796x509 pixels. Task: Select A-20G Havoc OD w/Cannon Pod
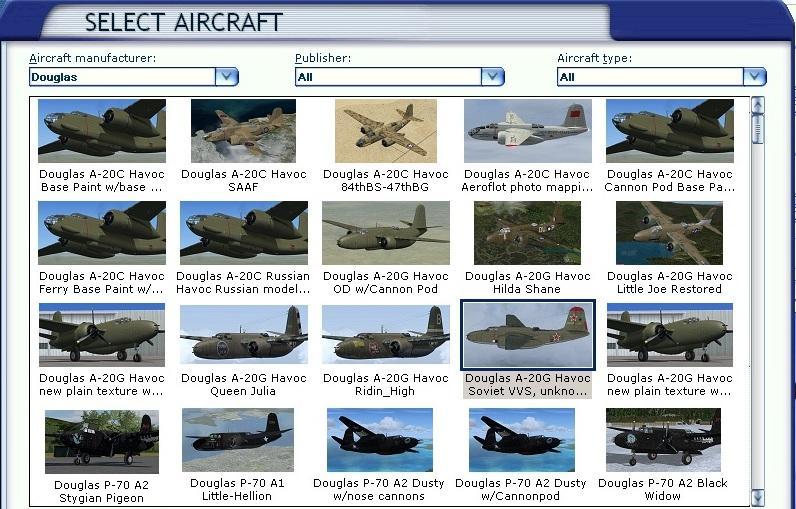(x=386, y=233)
